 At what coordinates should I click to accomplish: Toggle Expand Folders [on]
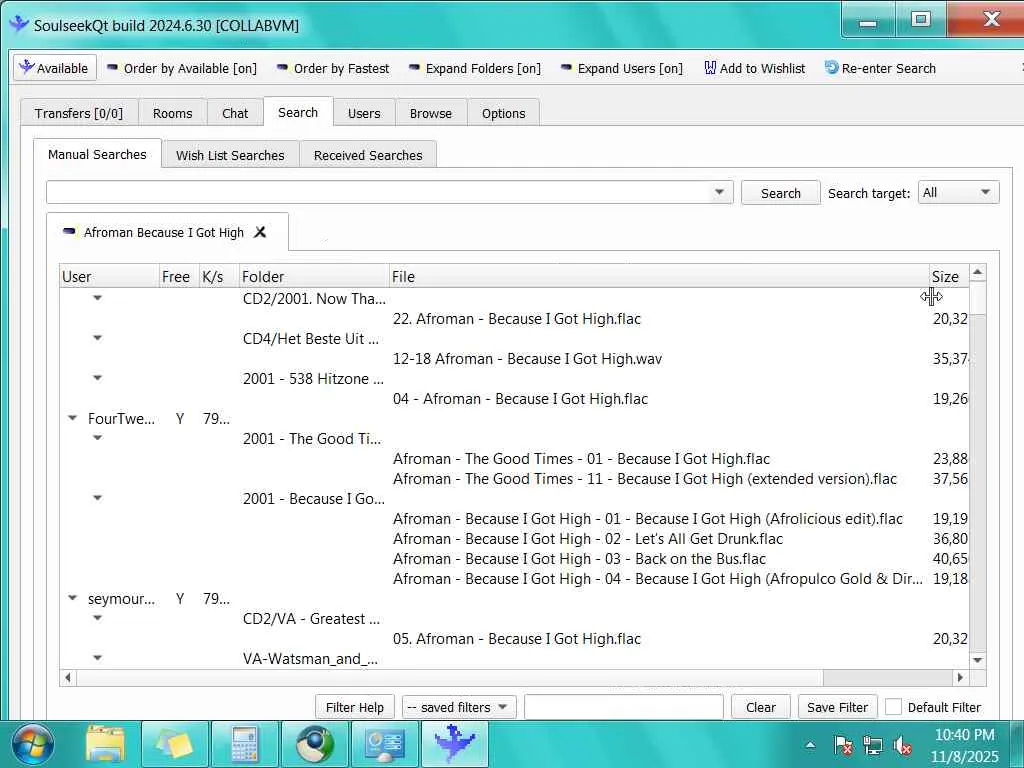click(x=475, y=68)
